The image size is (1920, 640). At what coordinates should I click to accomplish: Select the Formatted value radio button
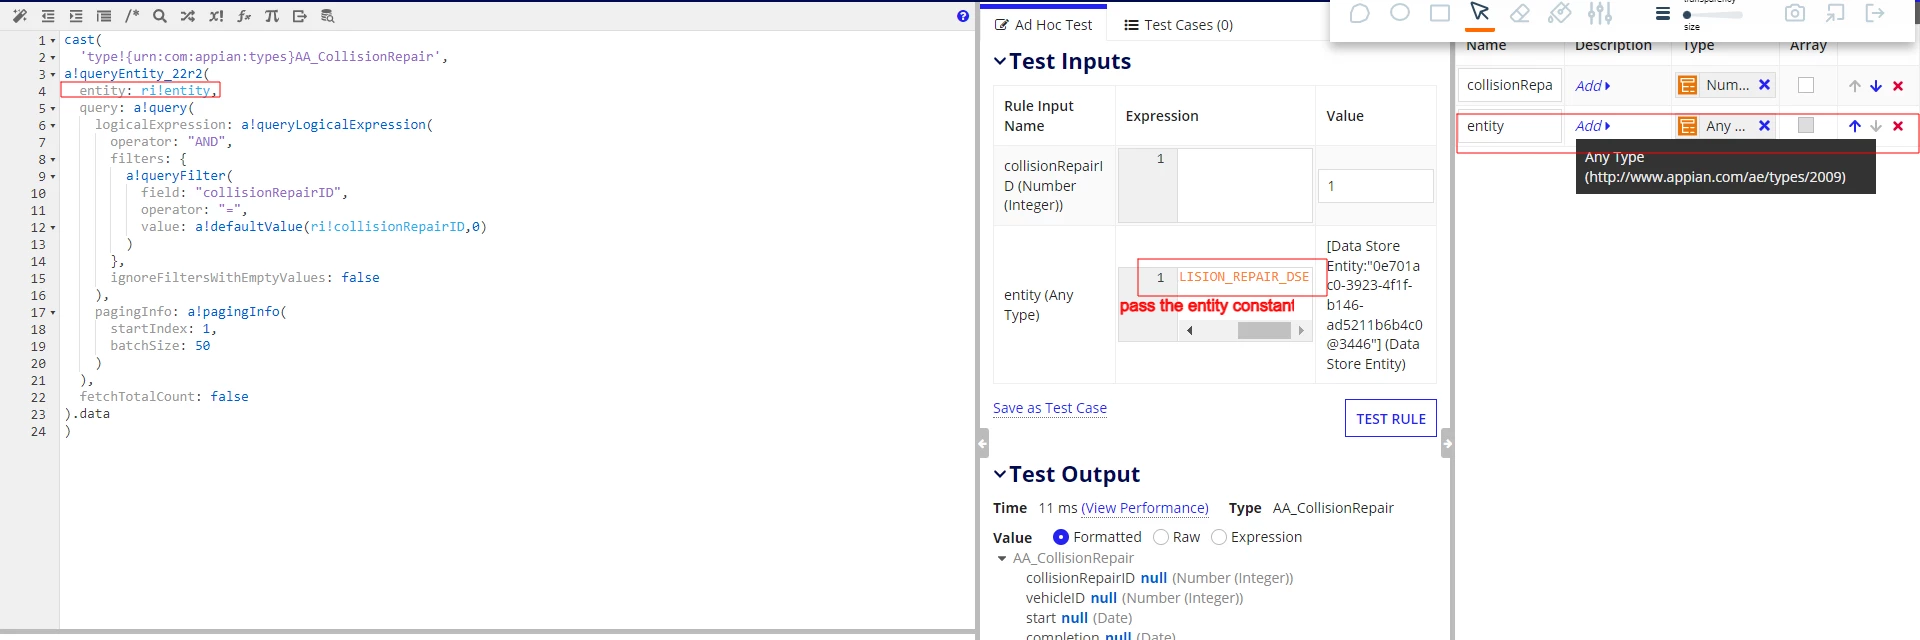(x=1061, y=537)
